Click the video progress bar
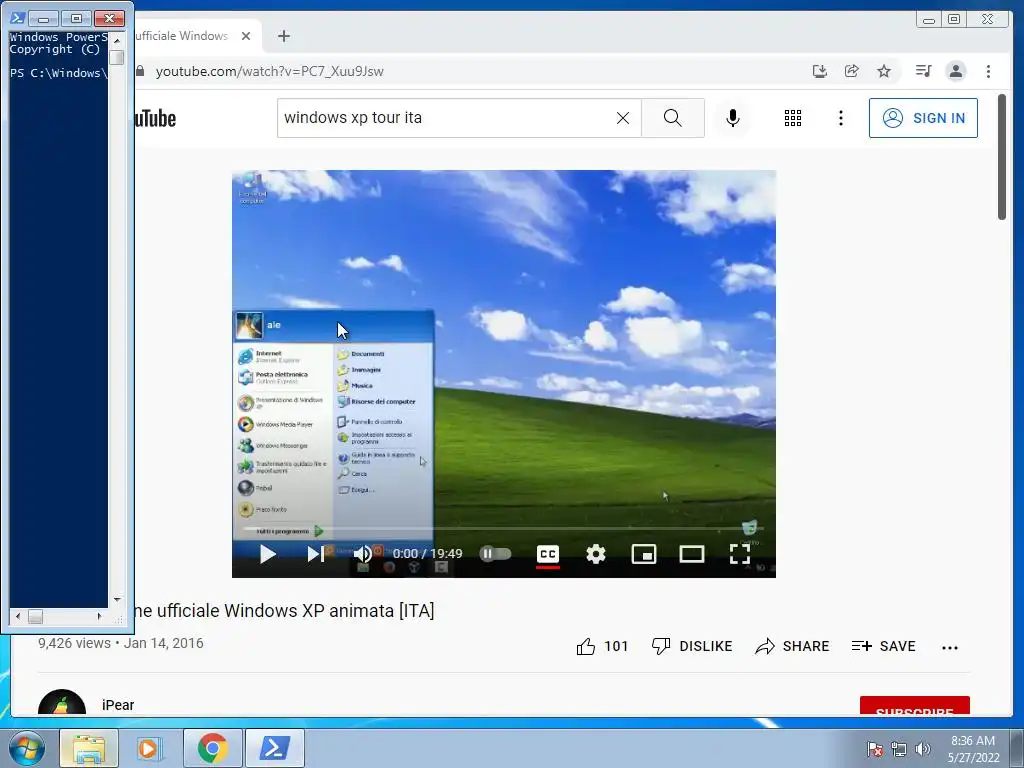Viewport: 1024px width, 768px height. (504, 528)
